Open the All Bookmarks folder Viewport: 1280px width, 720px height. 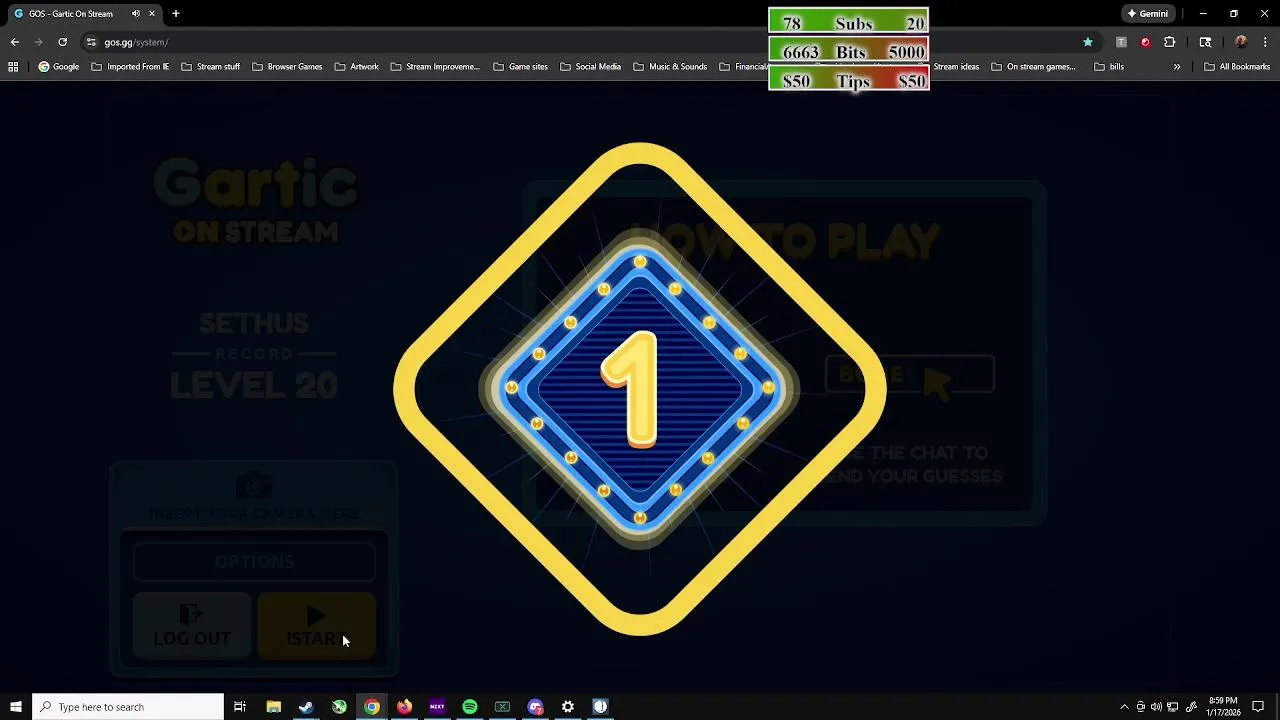coord(1237,67)
